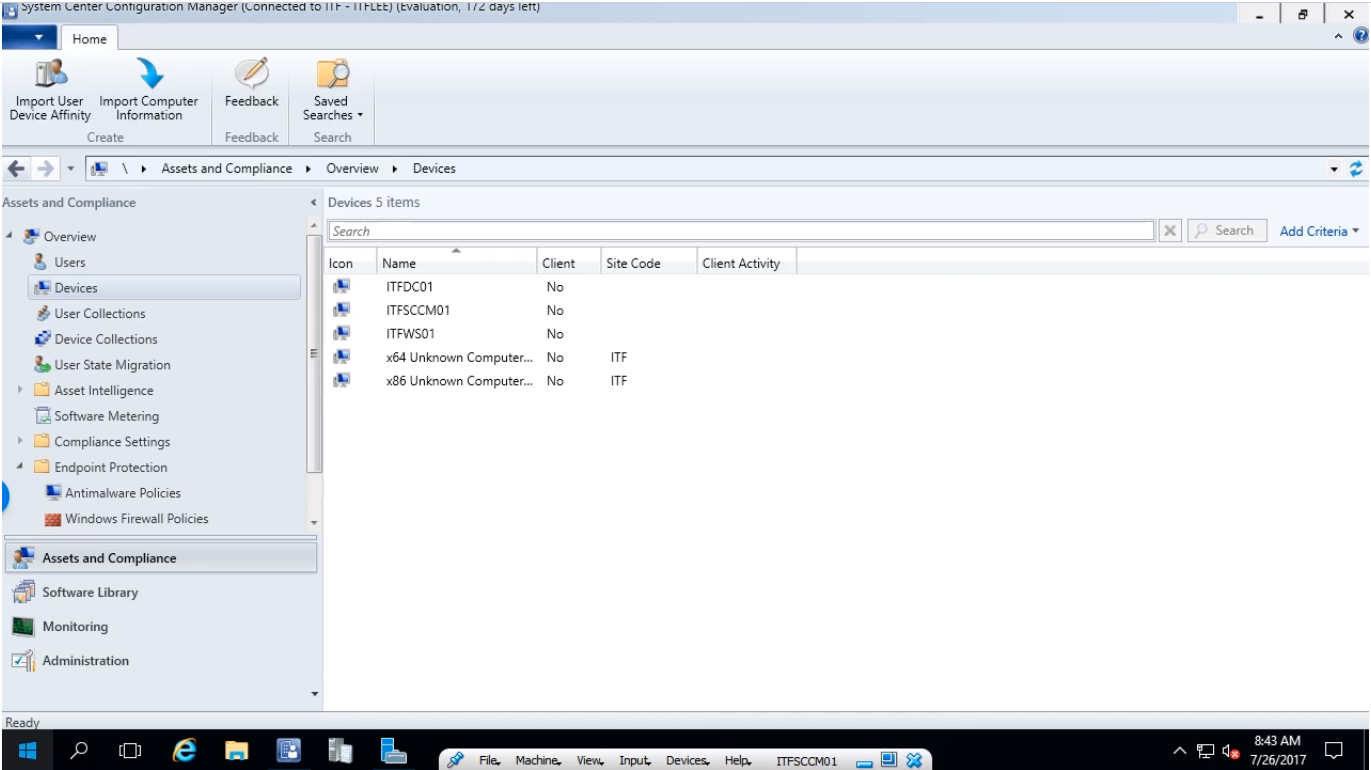
Task: Click the Search button
Action: [x=1226, y=231]
